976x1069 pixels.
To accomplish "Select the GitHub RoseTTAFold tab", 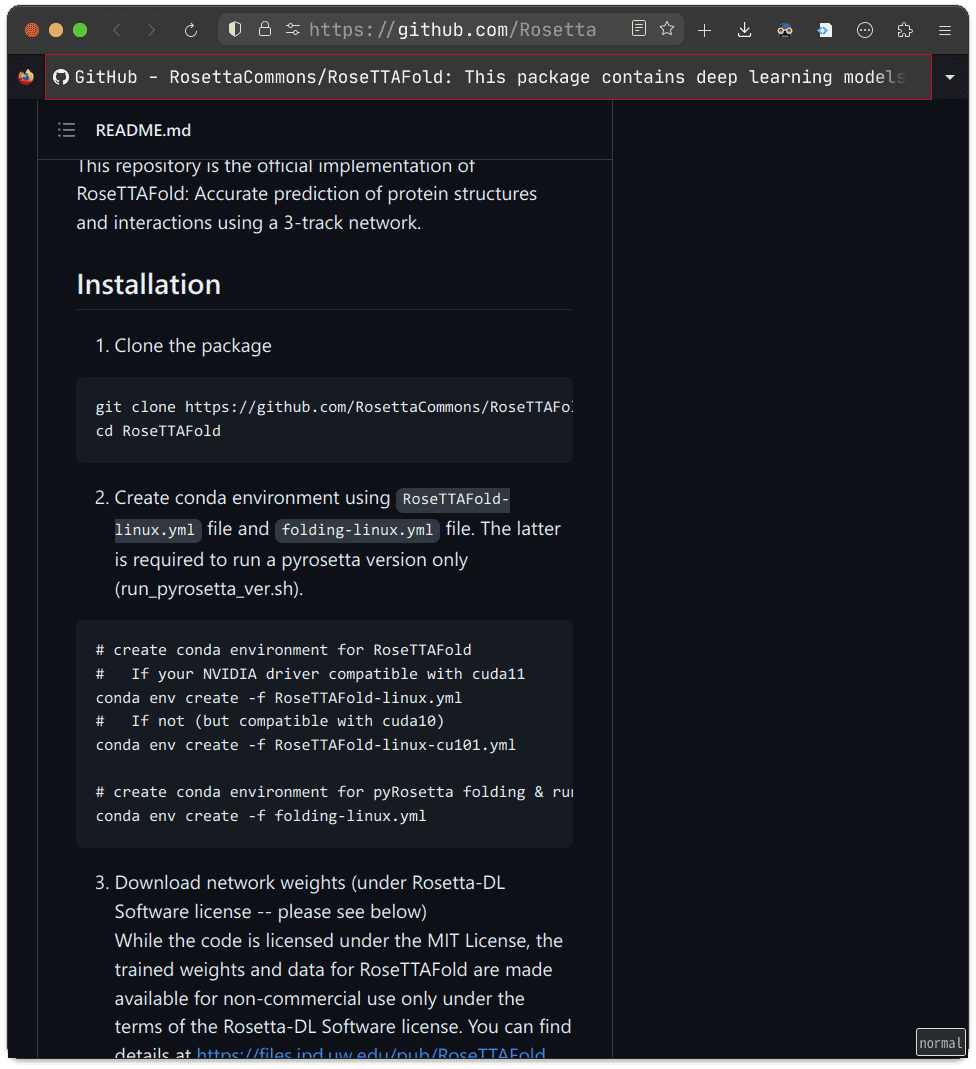I will pos(488,77).
